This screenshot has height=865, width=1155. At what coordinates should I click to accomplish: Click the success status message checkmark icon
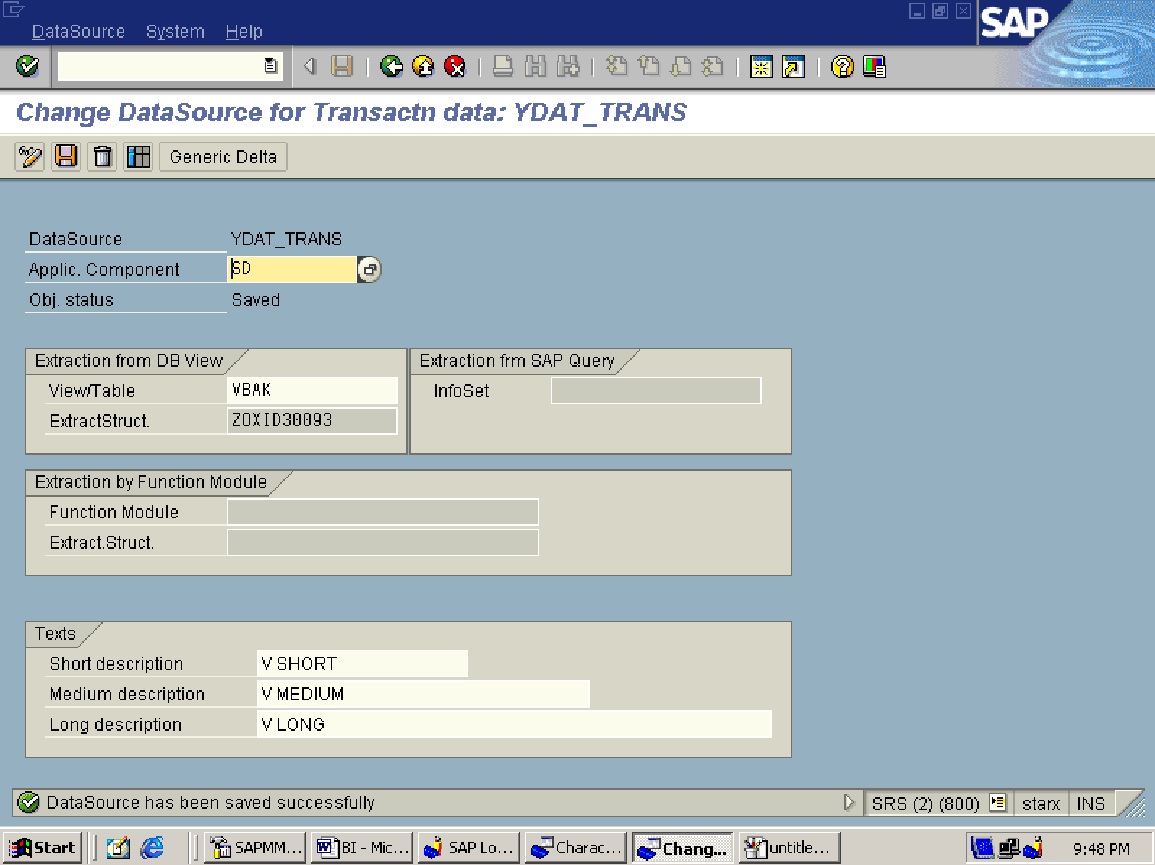coord(29,802)
